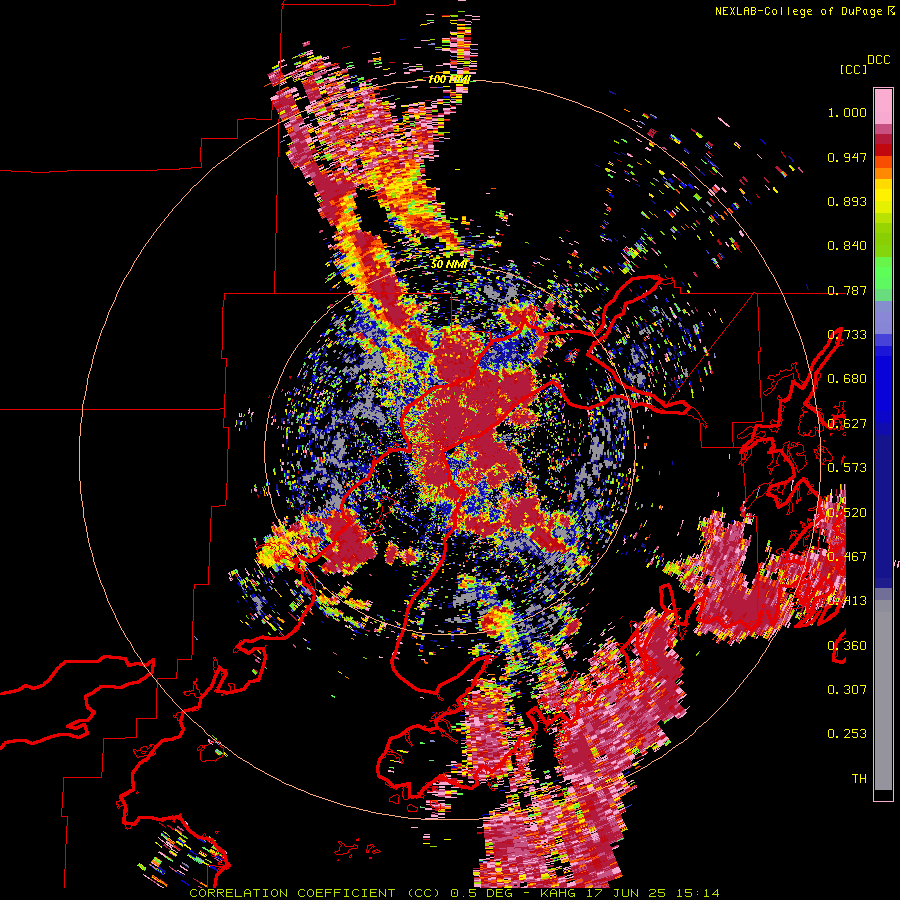This screenshot has width=900, height=900.
Task: Click the 1.000 scale value
Action: [847, 112]
